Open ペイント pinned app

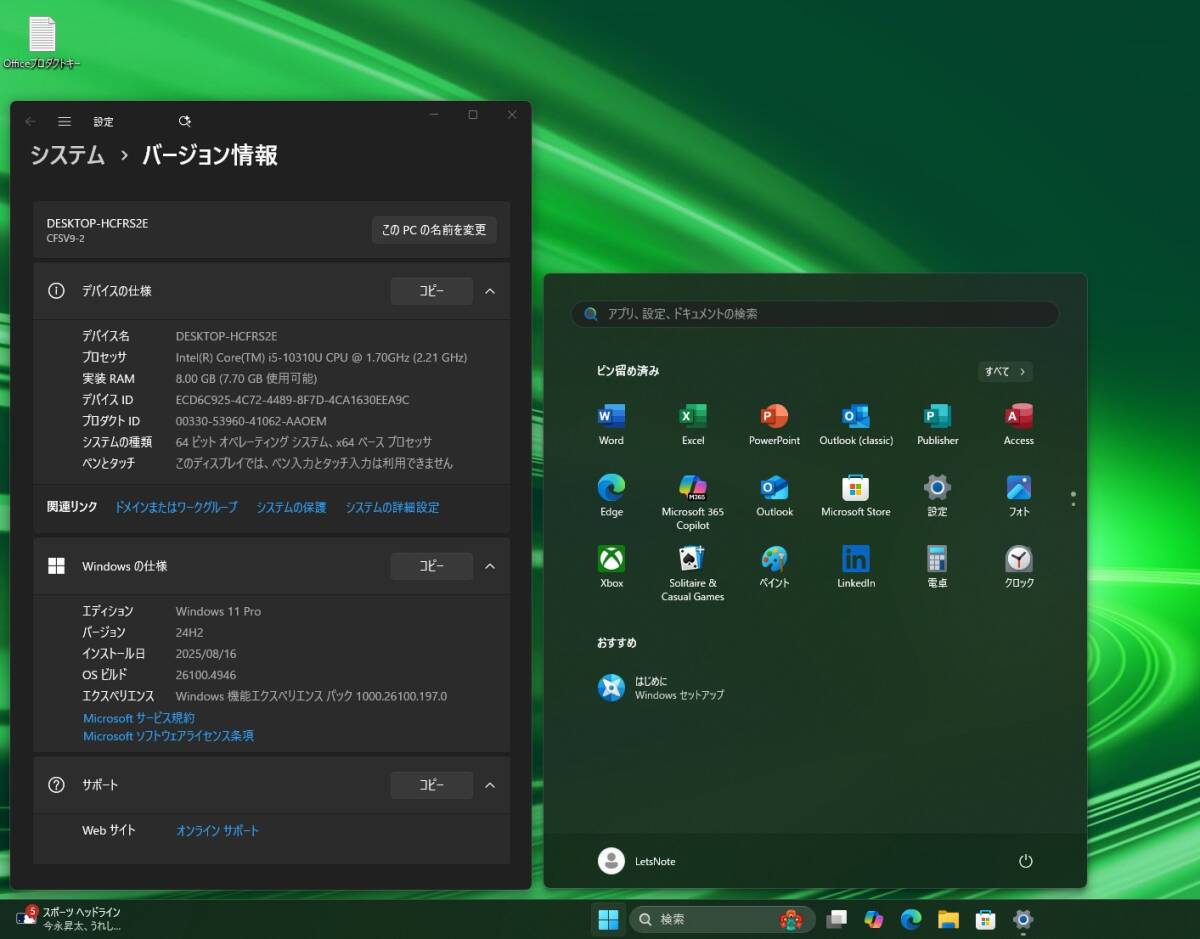point(774,567)
